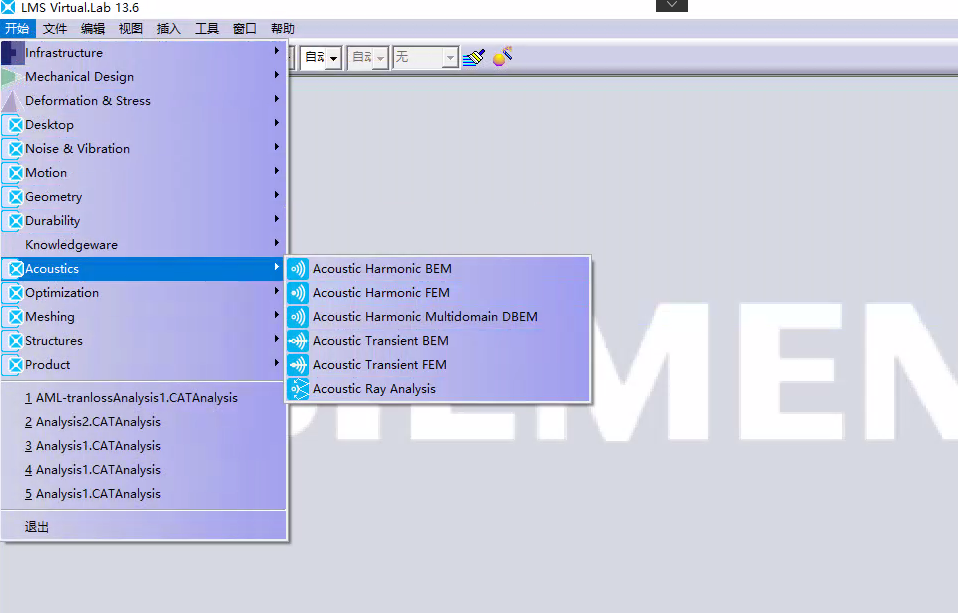The height and width of the screenshot is (613, 958).
Task: Click the LMS Virtual.Lab title bar logo
Action: point(8,7)
